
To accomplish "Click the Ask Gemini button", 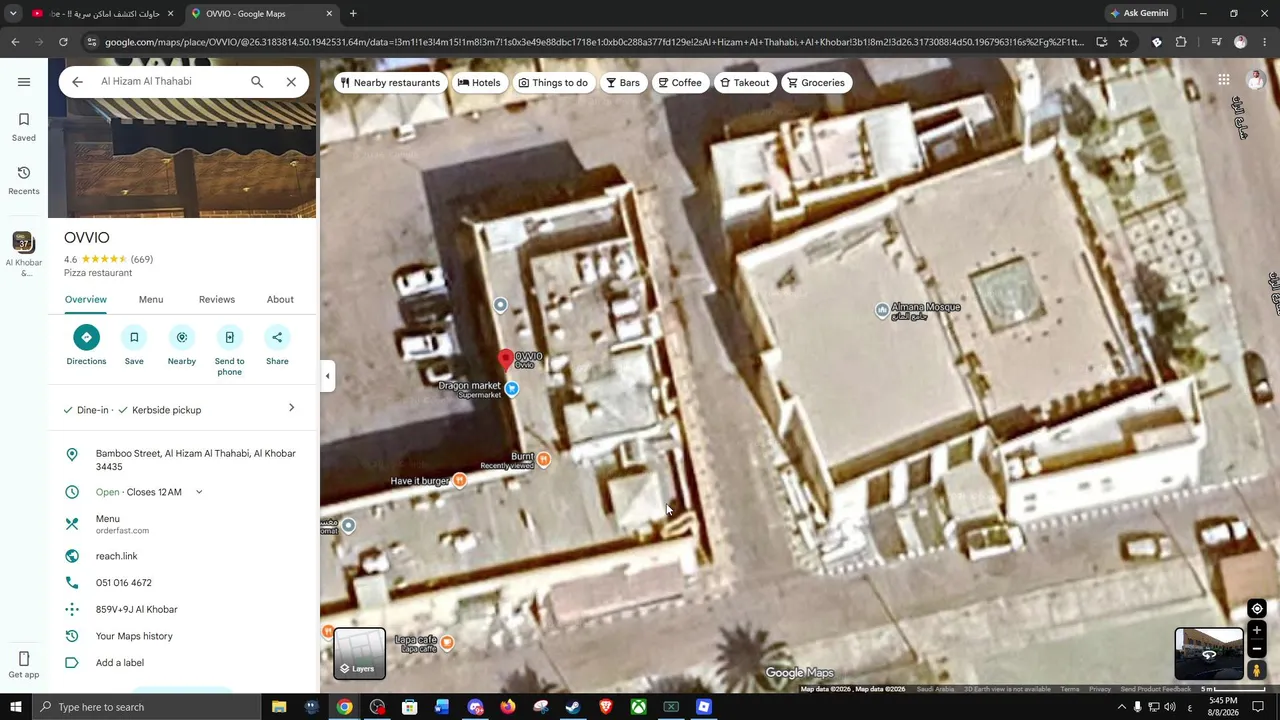I will (1138, 14).
